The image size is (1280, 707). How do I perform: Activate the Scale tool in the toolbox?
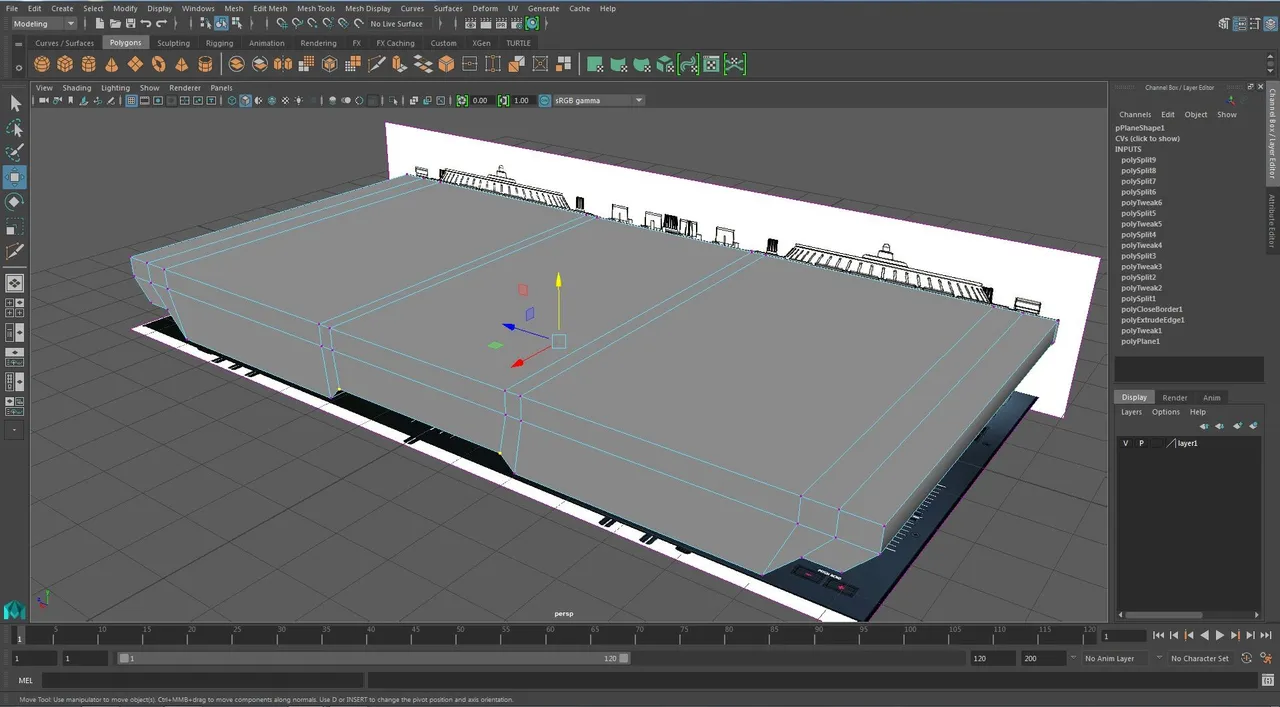pyautogui.click(x=15, y=227)
